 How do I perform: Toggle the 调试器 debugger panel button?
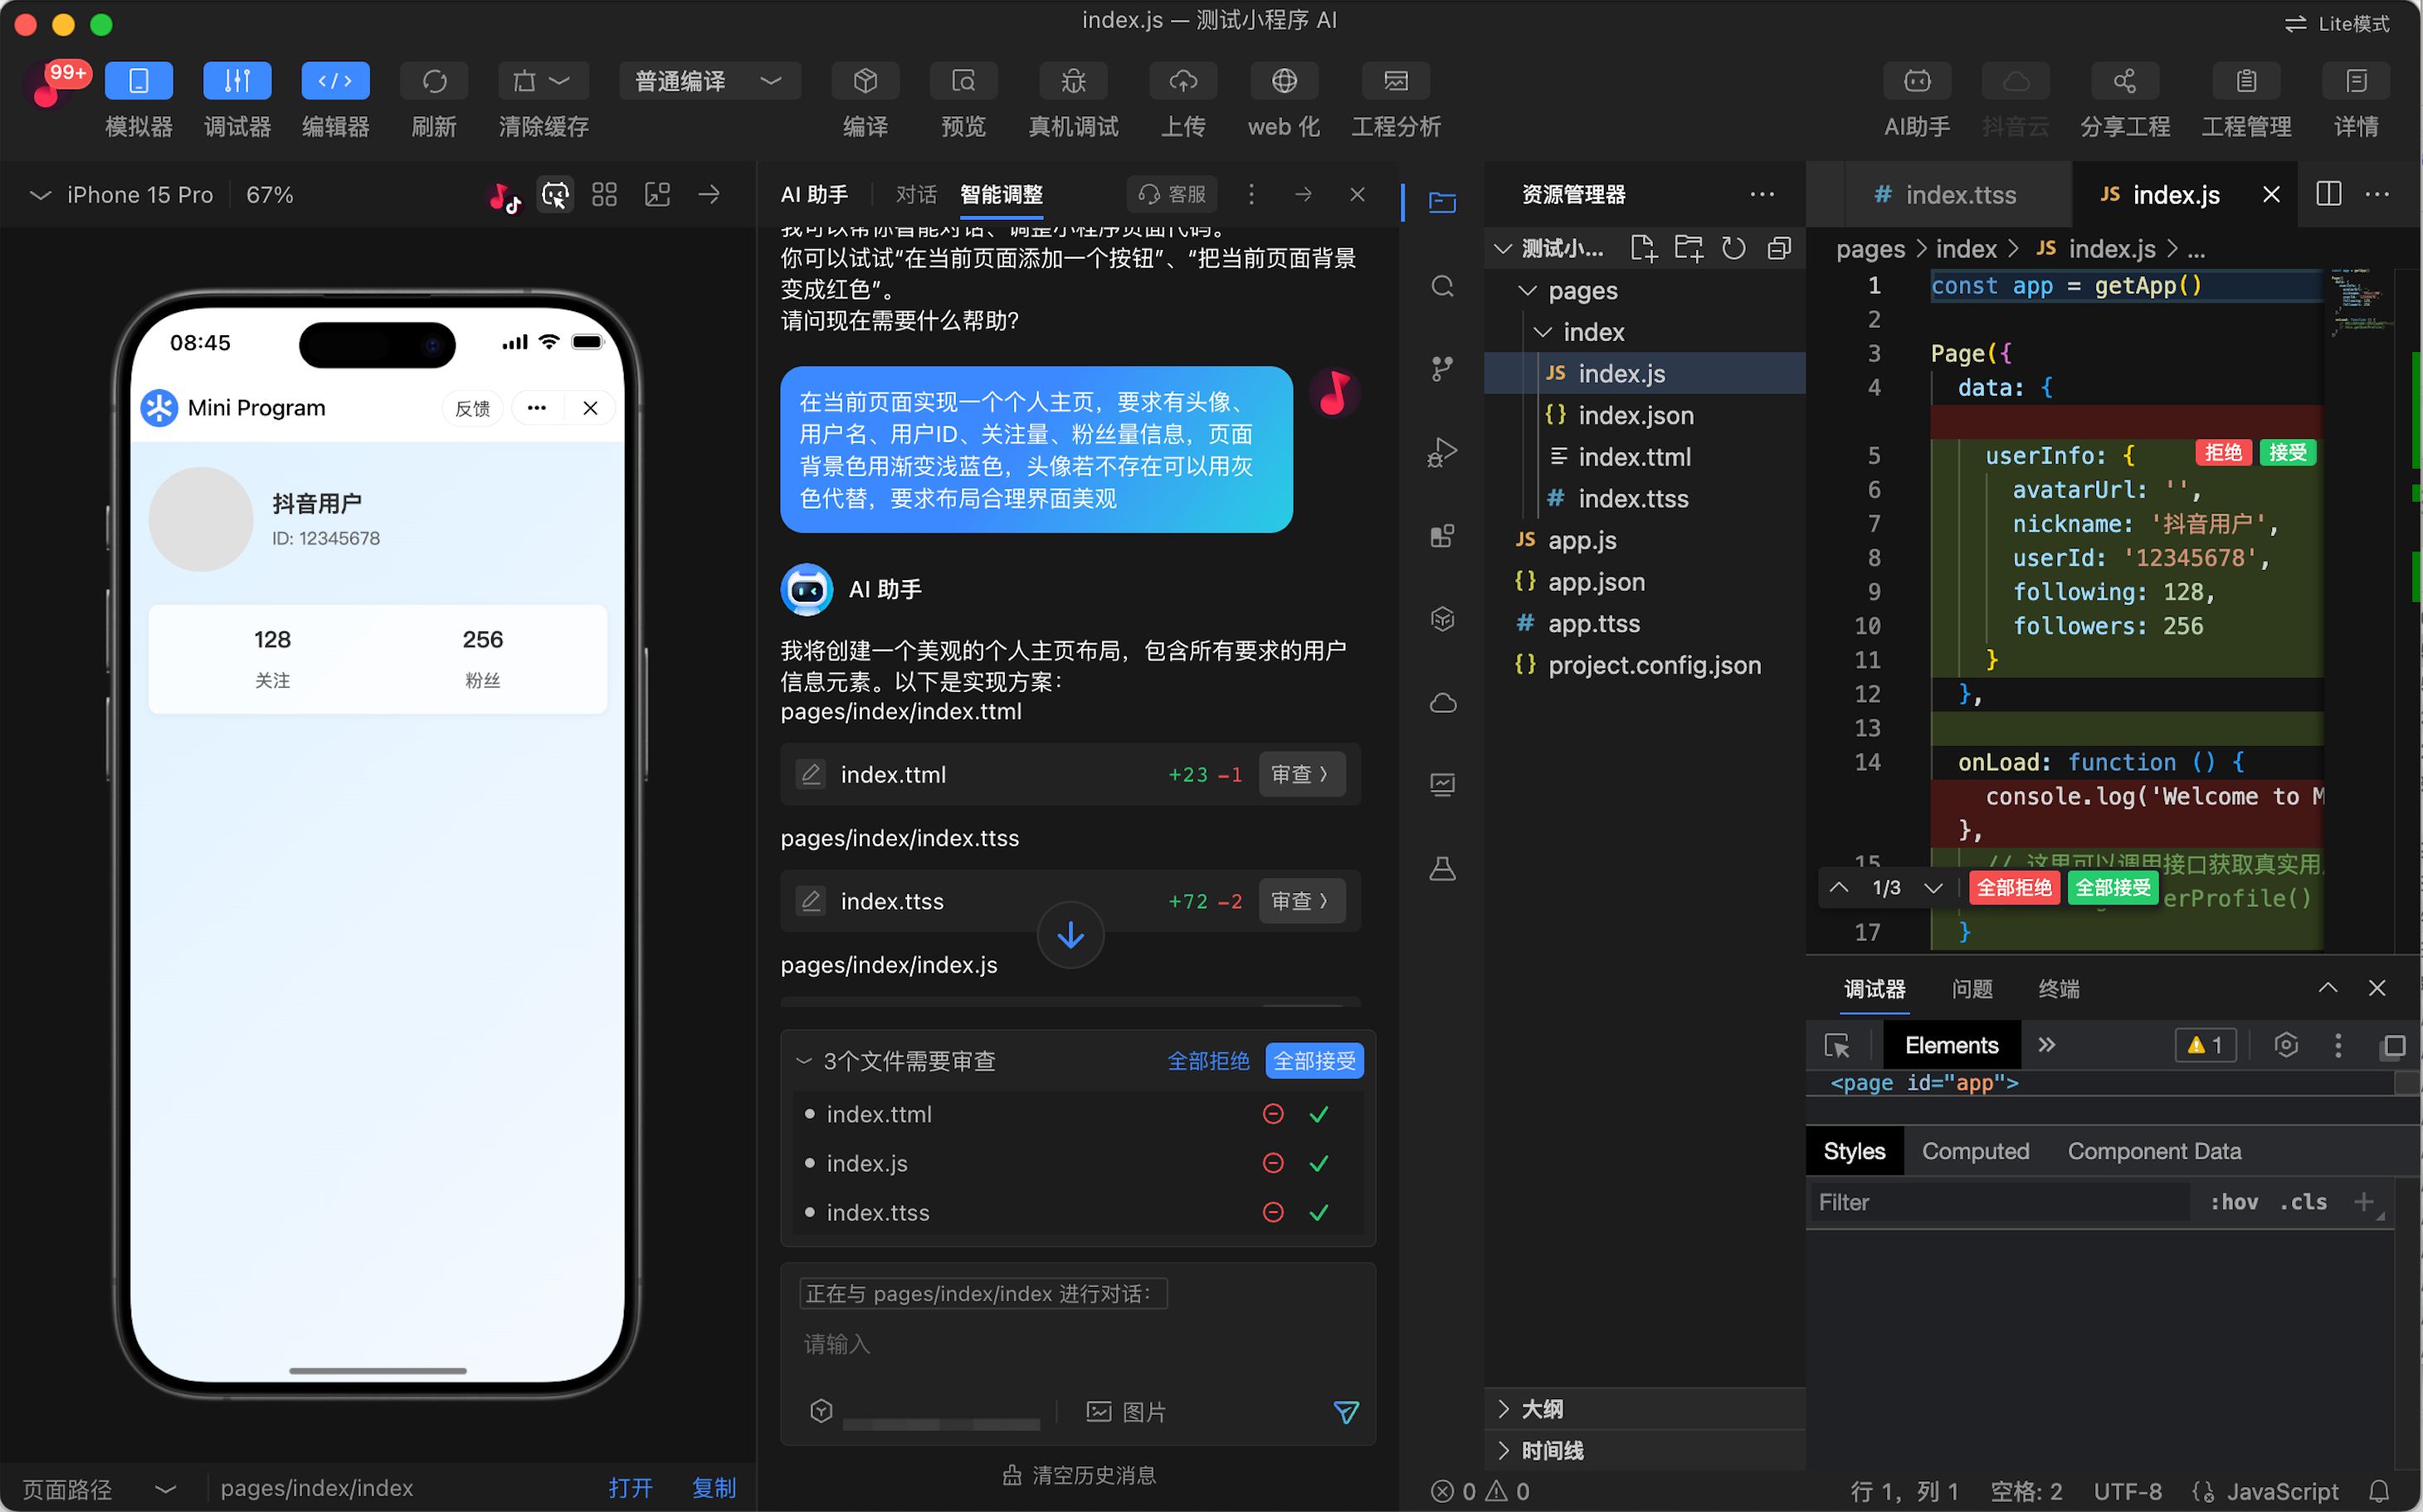[x=237, y=81]
